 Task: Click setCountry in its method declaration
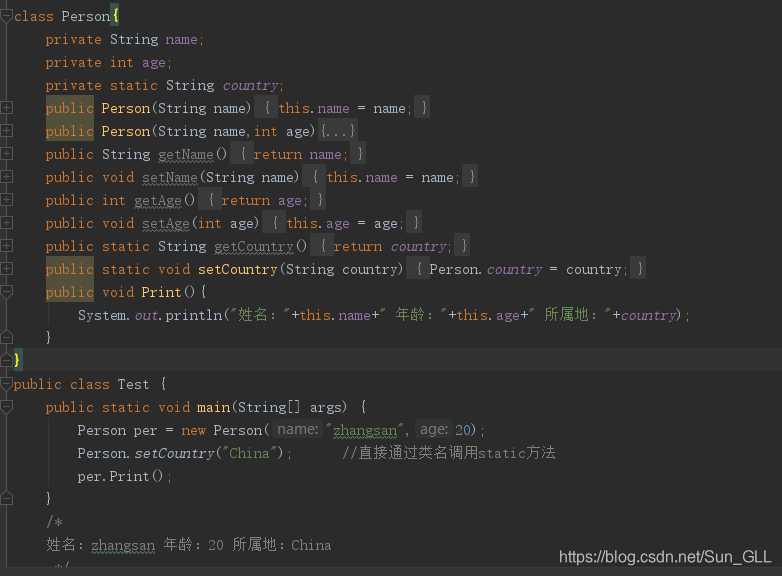tap(237, 269)
